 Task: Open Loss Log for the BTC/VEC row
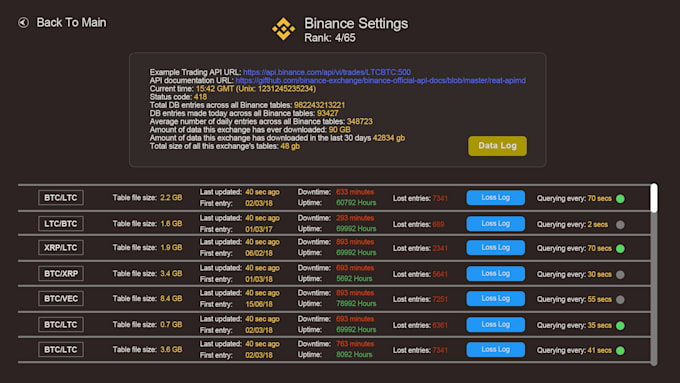click(496, 299)
